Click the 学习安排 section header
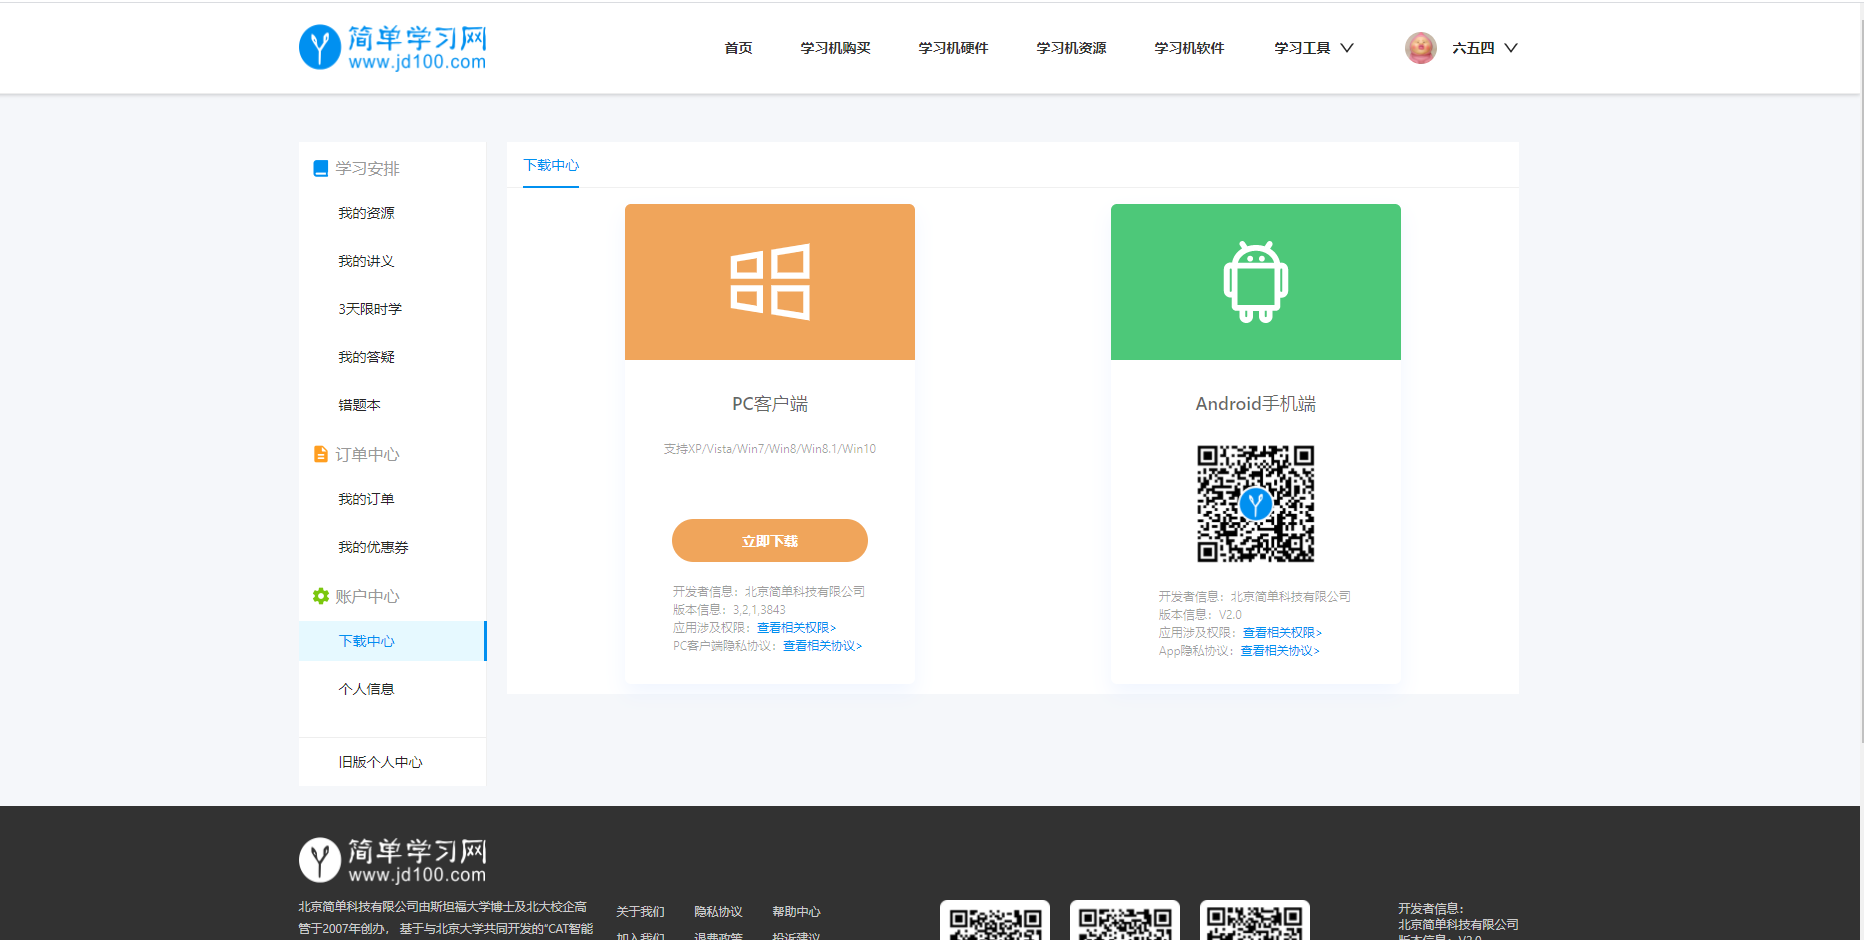1864x940 pixels. 367,168
